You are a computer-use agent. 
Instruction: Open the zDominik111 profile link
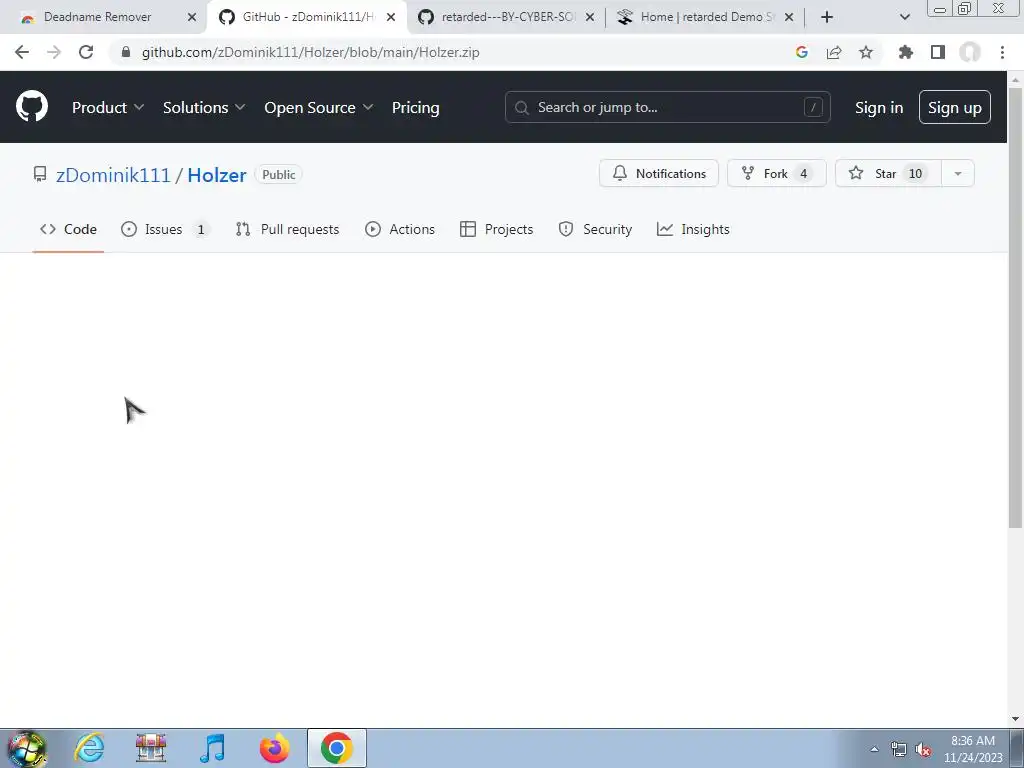[113, 174]
